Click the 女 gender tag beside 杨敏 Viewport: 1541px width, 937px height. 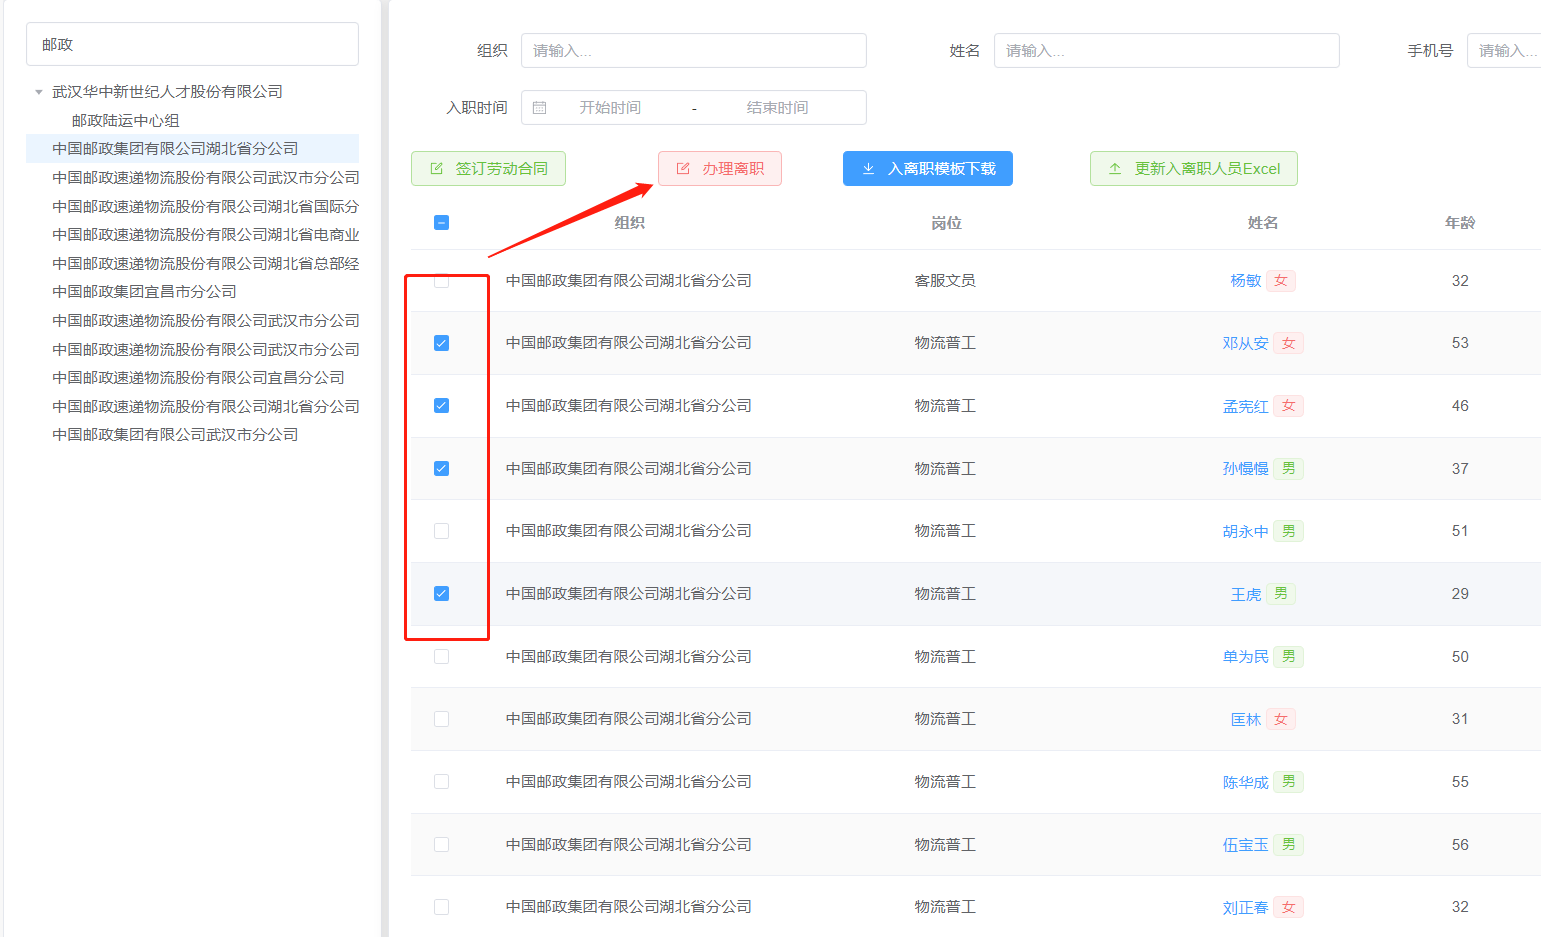tap(1281, 281)
